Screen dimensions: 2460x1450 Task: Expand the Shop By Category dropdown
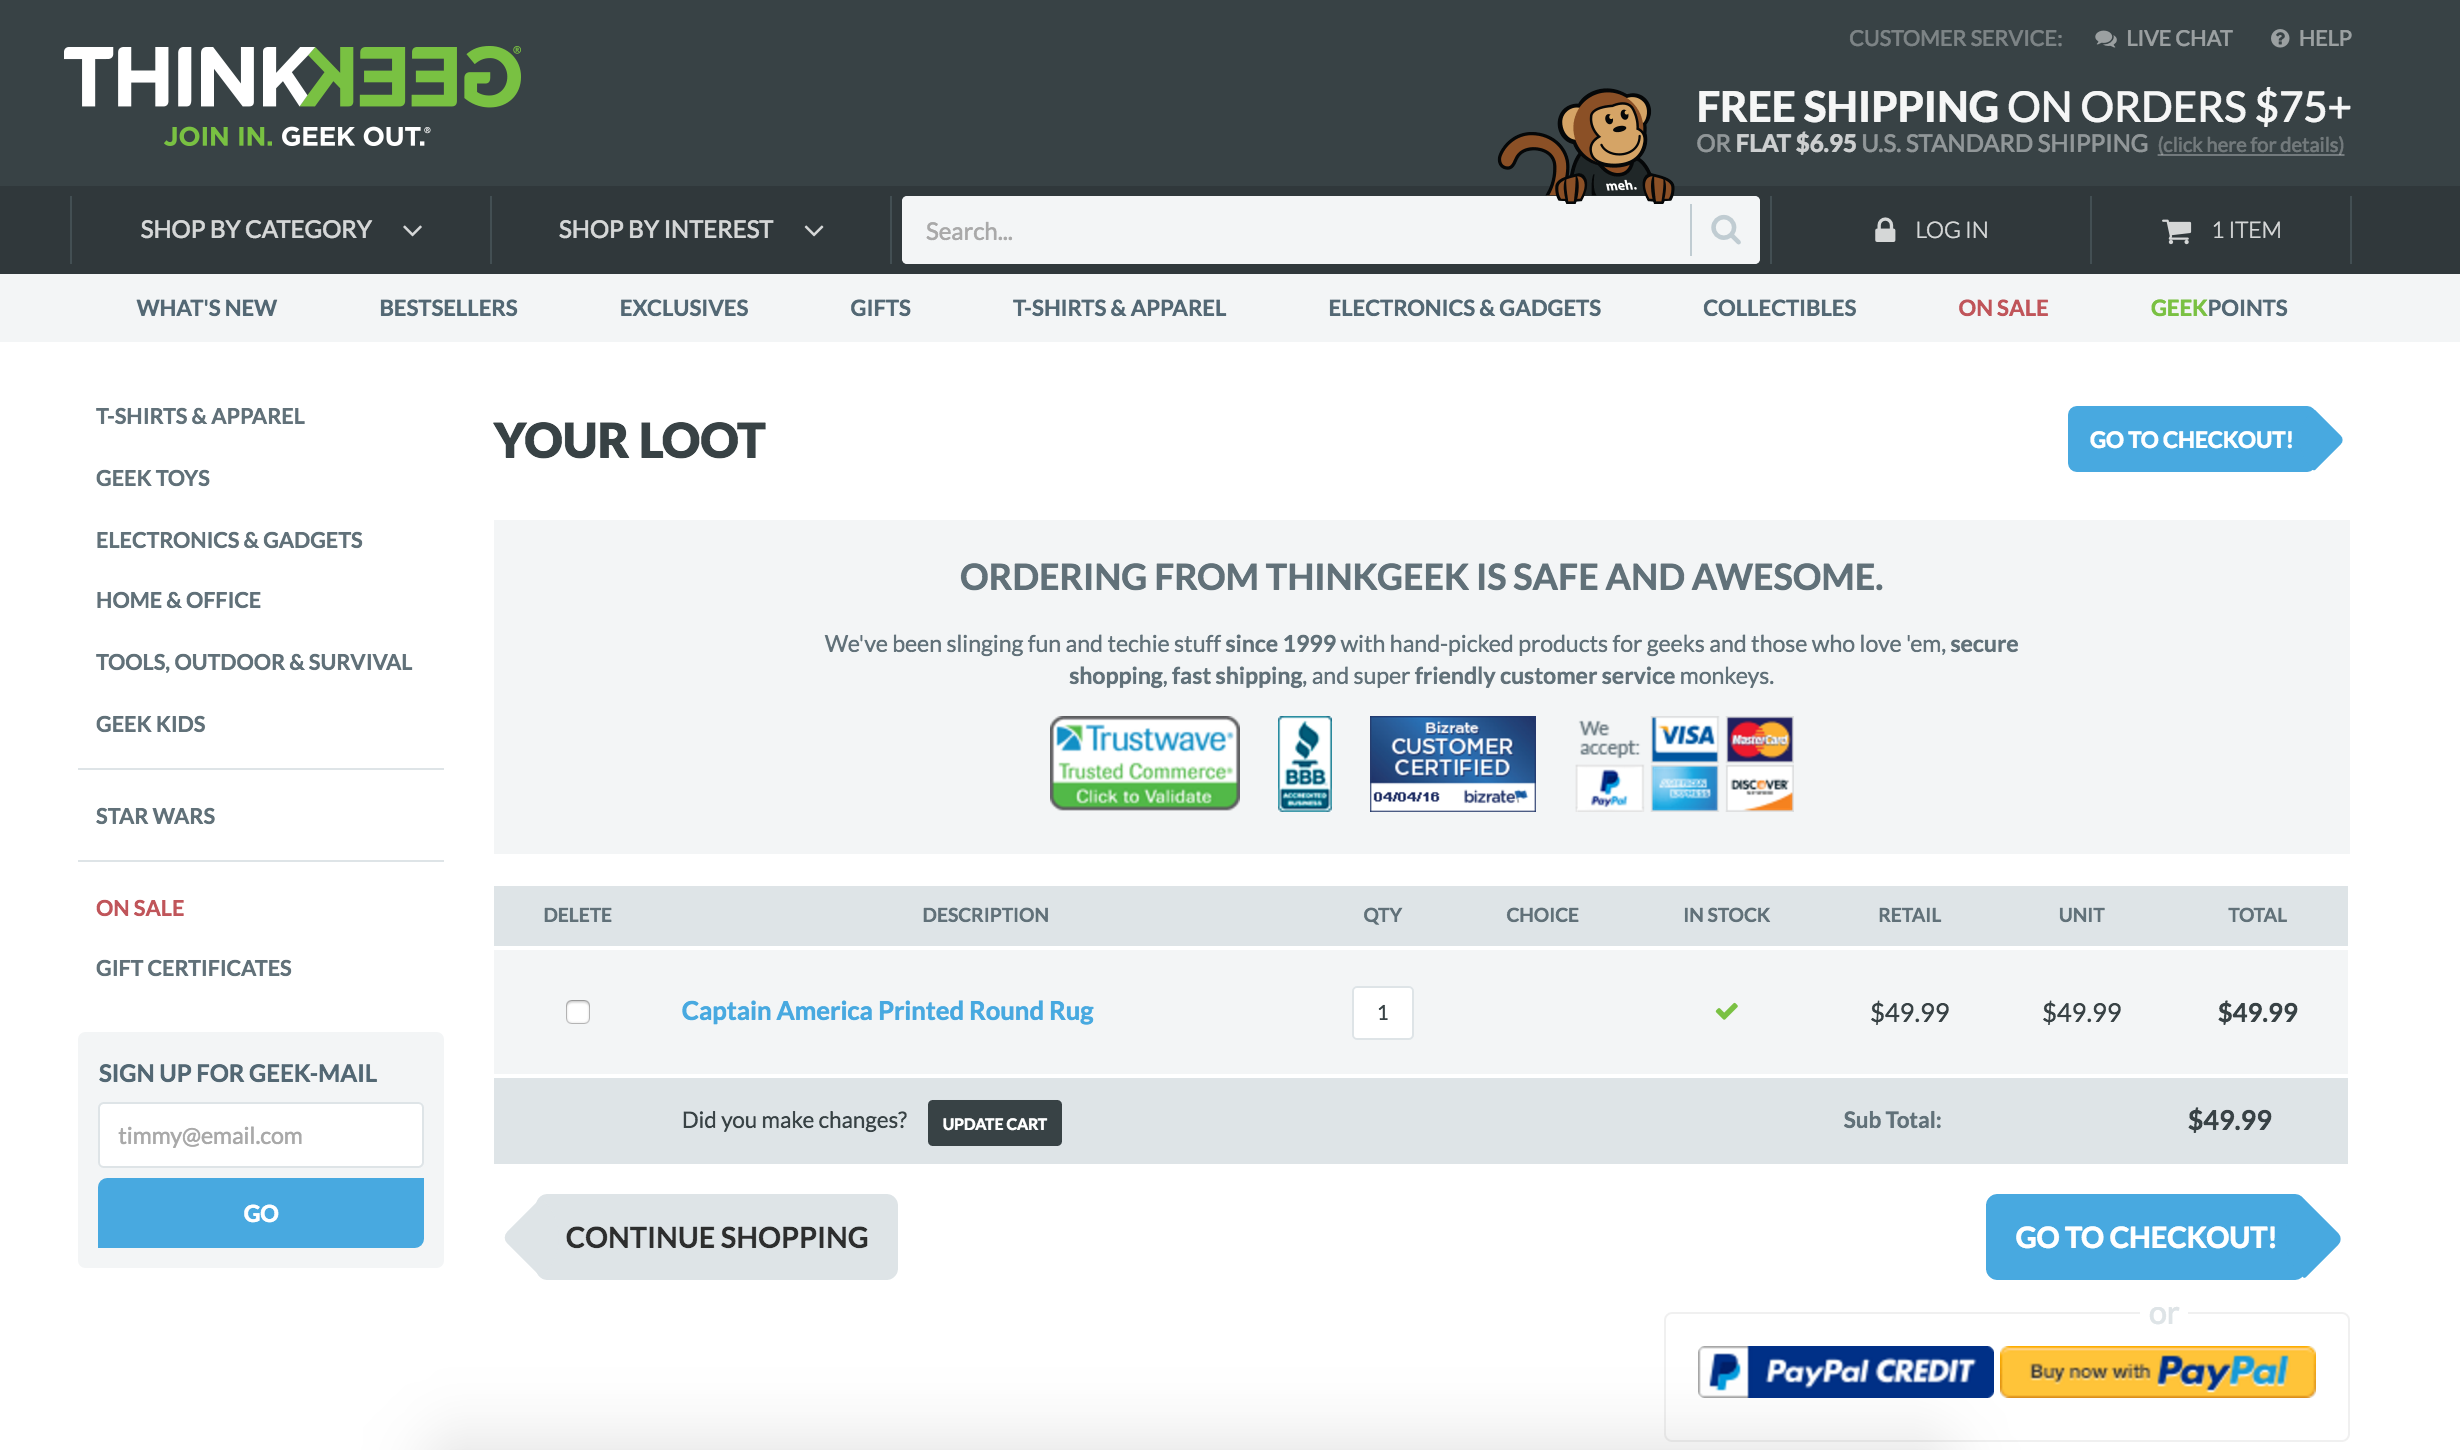tap(281, 230)
